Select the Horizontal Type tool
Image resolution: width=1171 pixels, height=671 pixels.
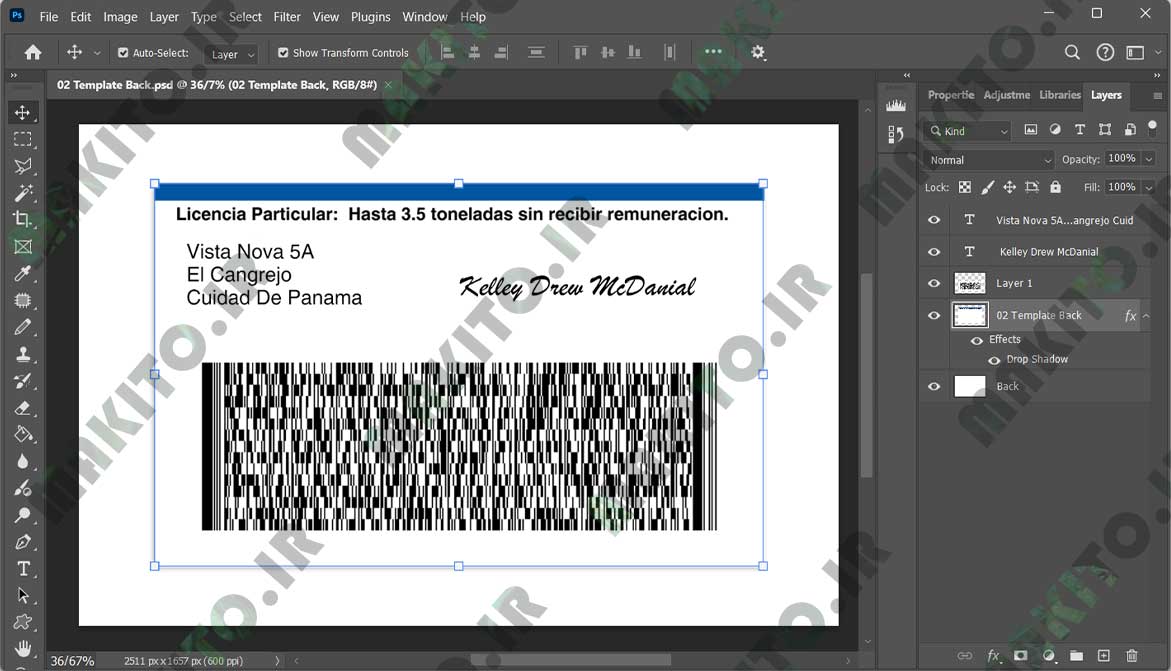[x=22, y=569]
